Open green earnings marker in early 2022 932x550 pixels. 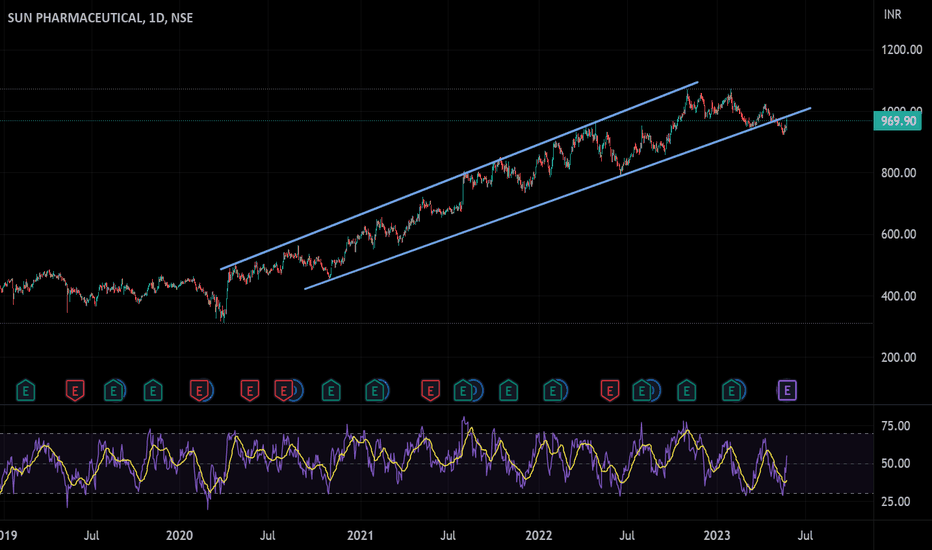click(553, 391)
